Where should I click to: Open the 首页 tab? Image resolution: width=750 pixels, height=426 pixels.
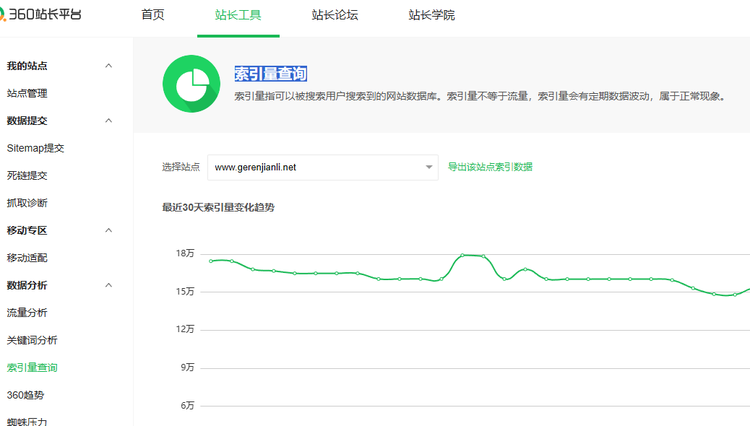(x=152, y=15)
